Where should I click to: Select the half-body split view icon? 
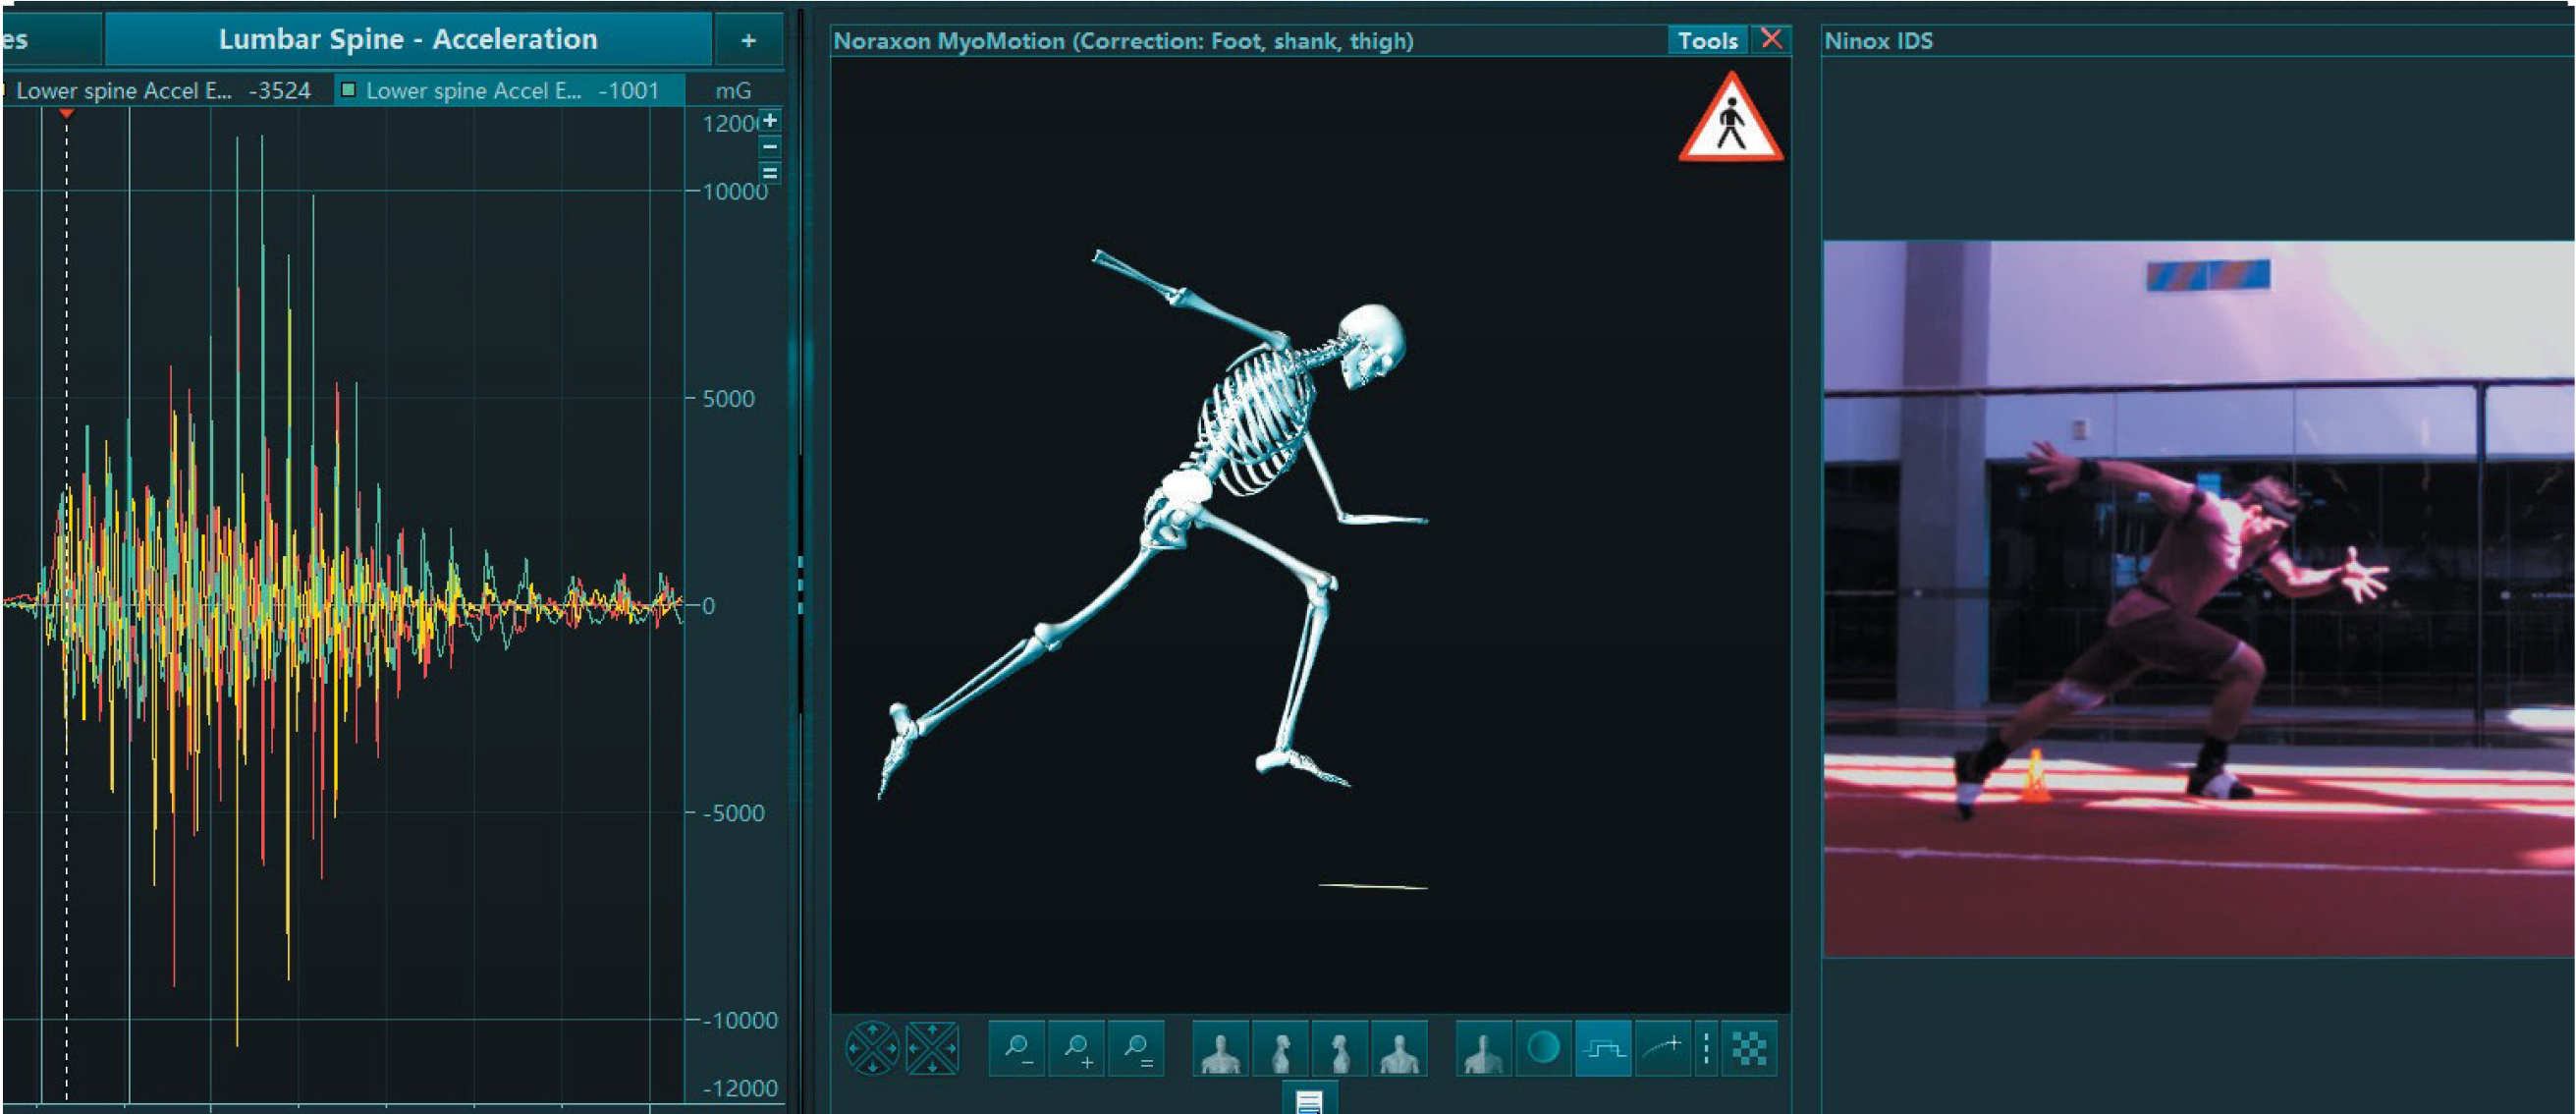click(x=1483, y=1049)
